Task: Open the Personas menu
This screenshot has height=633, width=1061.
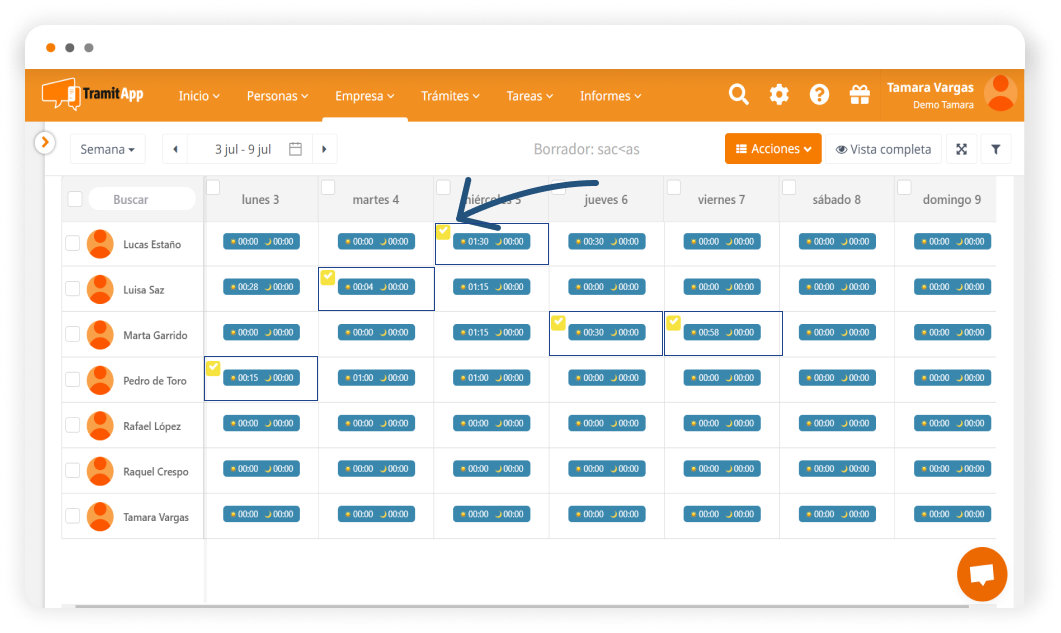Action: pos(277,96)
